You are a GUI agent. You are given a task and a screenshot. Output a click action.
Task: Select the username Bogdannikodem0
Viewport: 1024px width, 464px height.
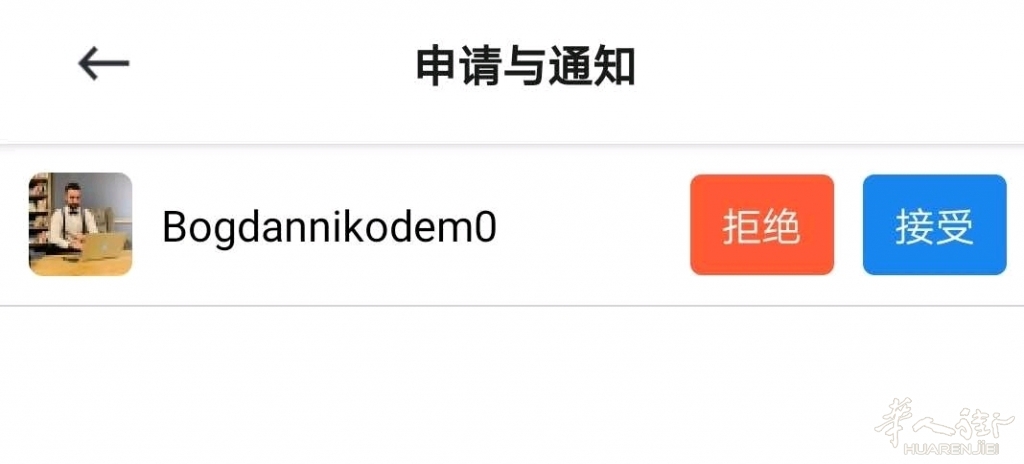(330, 227)
